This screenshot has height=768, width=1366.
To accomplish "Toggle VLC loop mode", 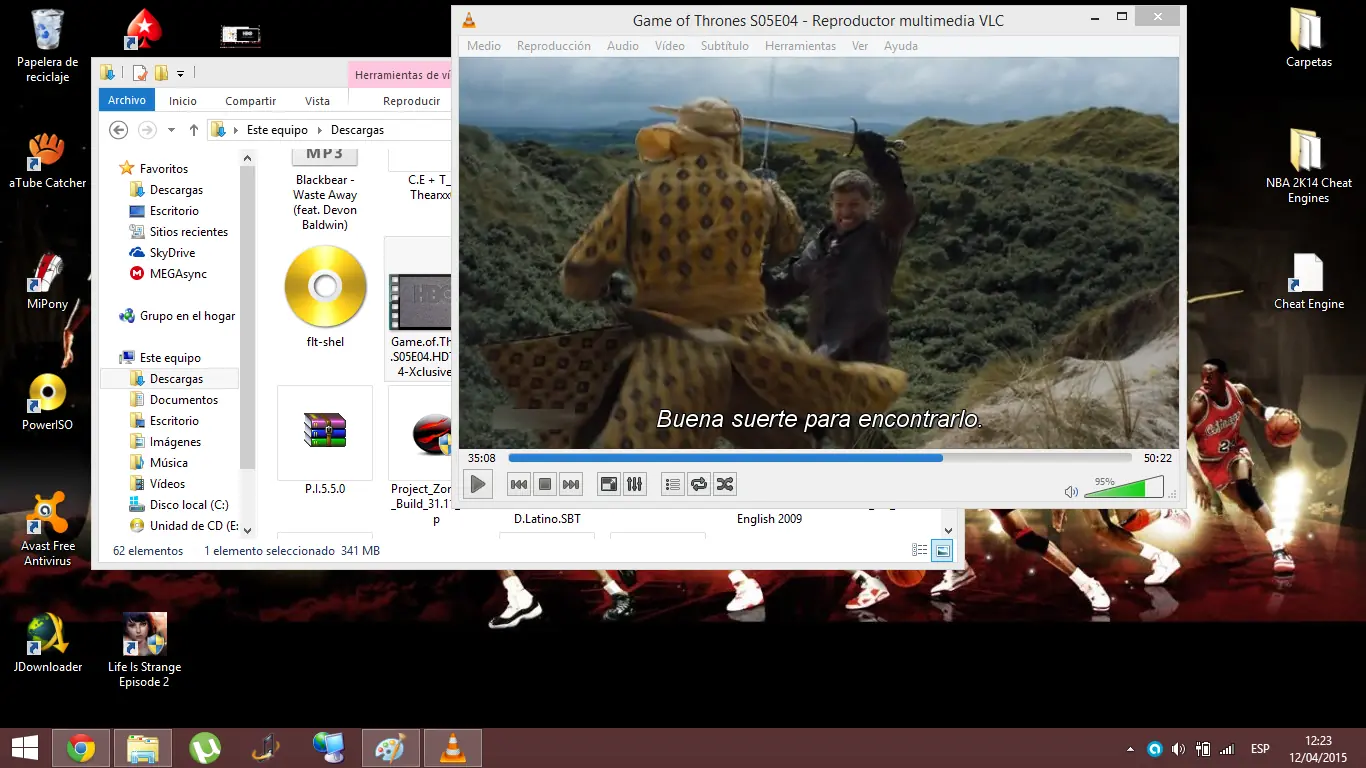I will pyautogui.click(x=699, y=484).
